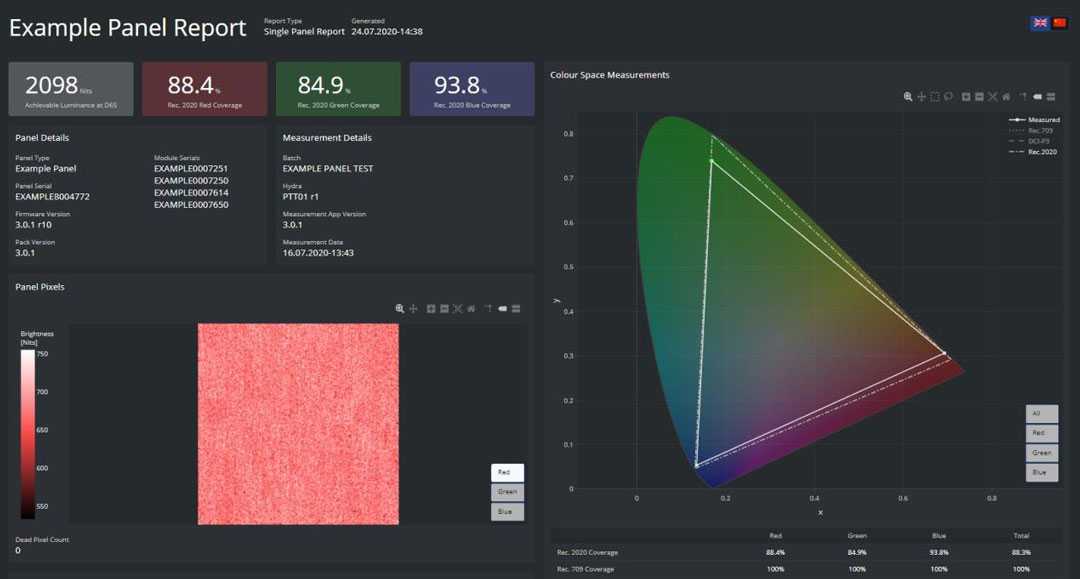Click the autoscale icon in the Colour Space toolbar
This screenshot has height=579, width=1080.
pos(992,97)
